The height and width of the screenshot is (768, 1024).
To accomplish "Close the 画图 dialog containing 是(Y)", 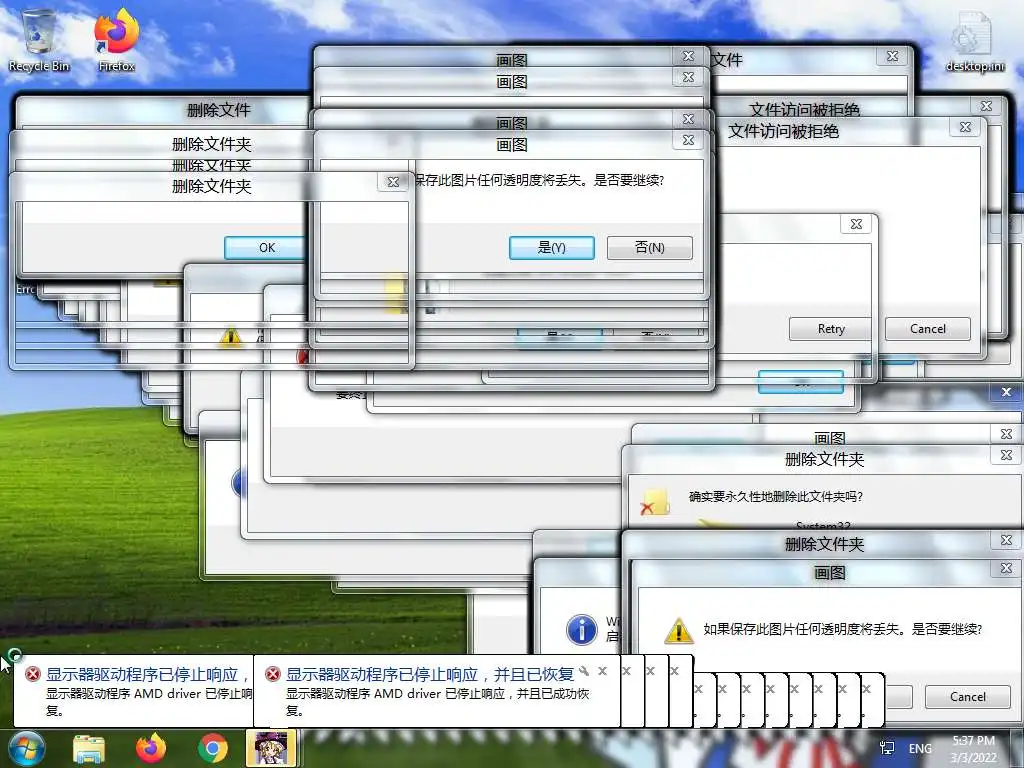I will [688, 140].
